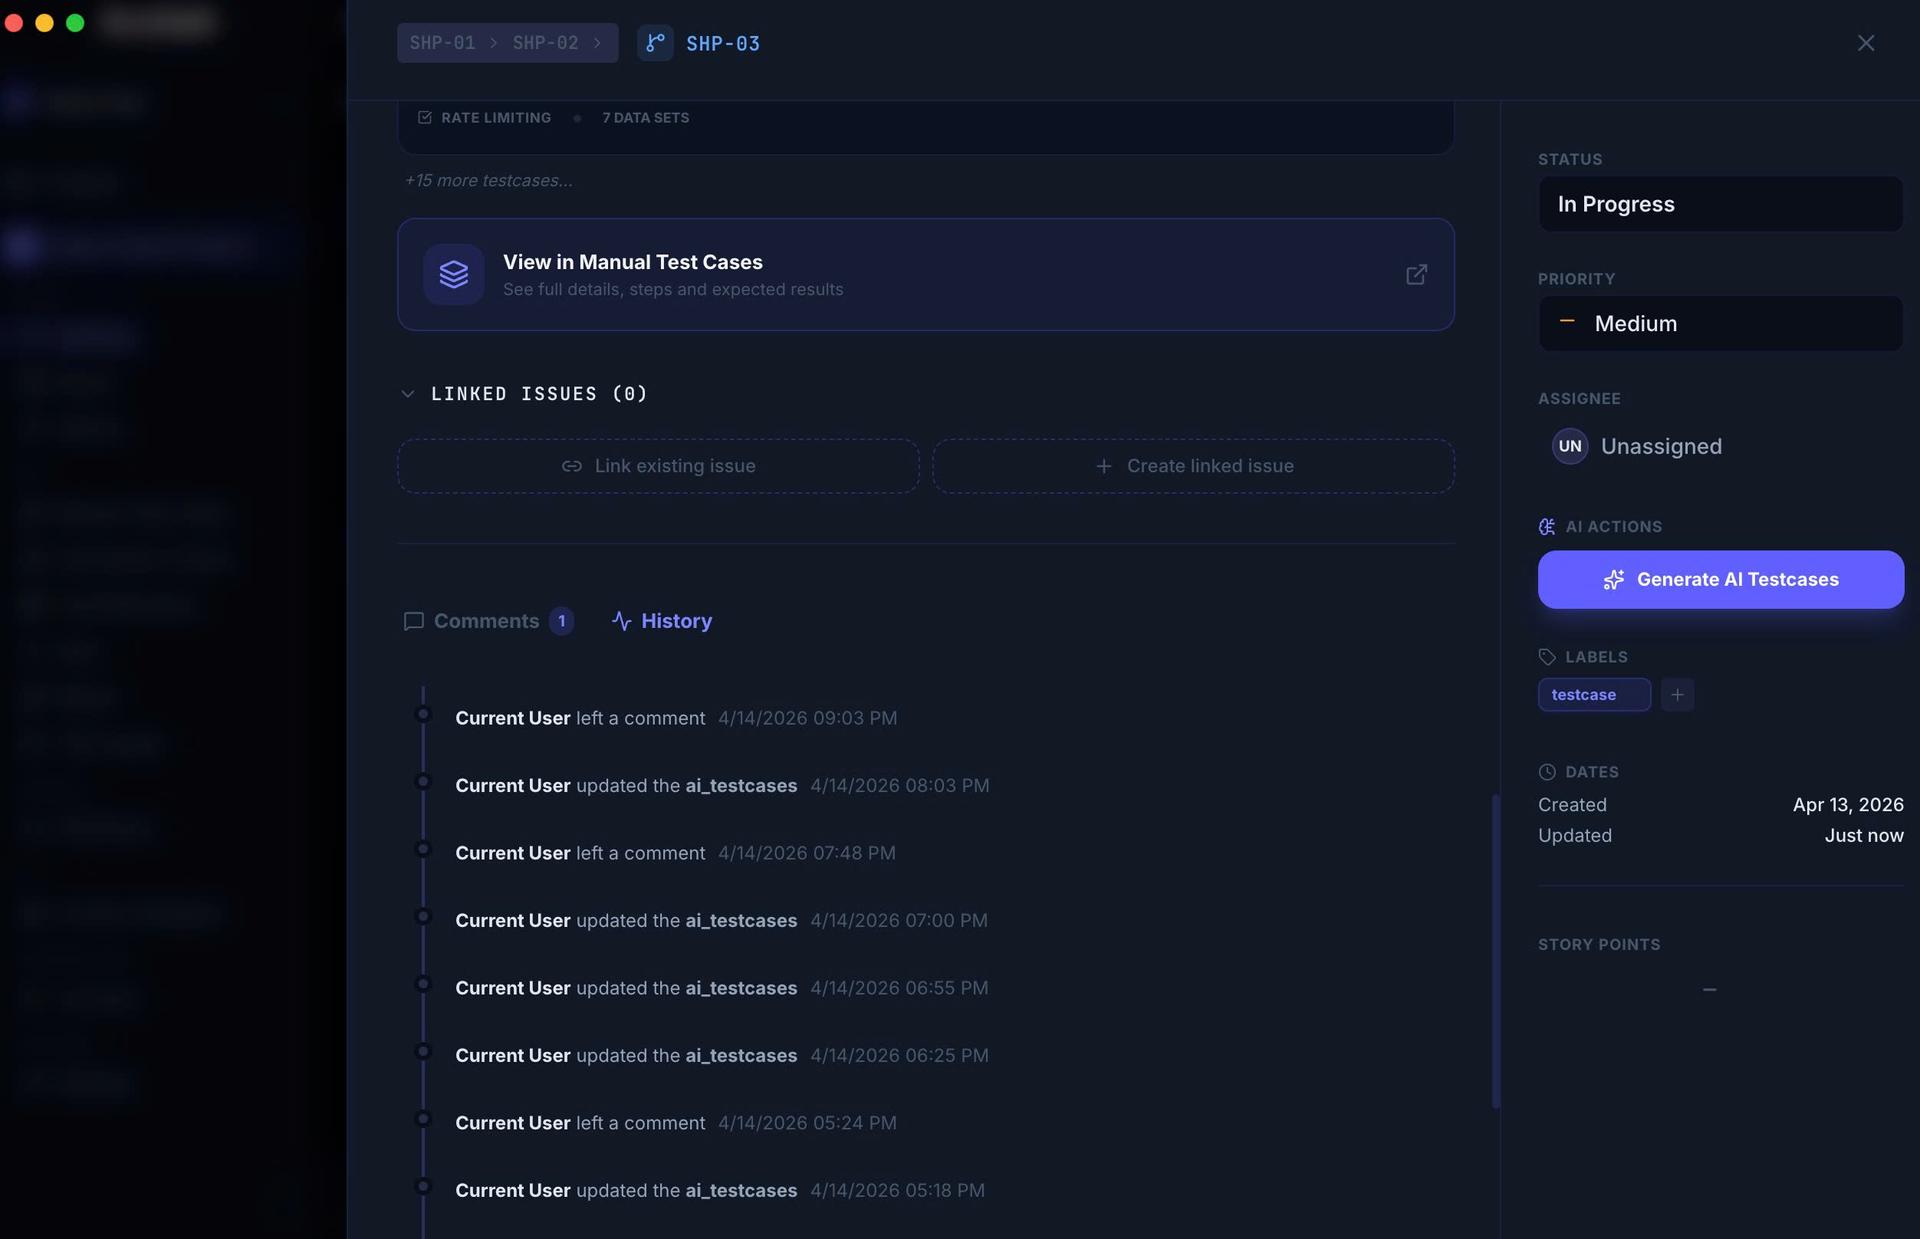
Task: Open the Priority dropdown showing Medium
Action: pyautogui.click(x=1720, y=323)
